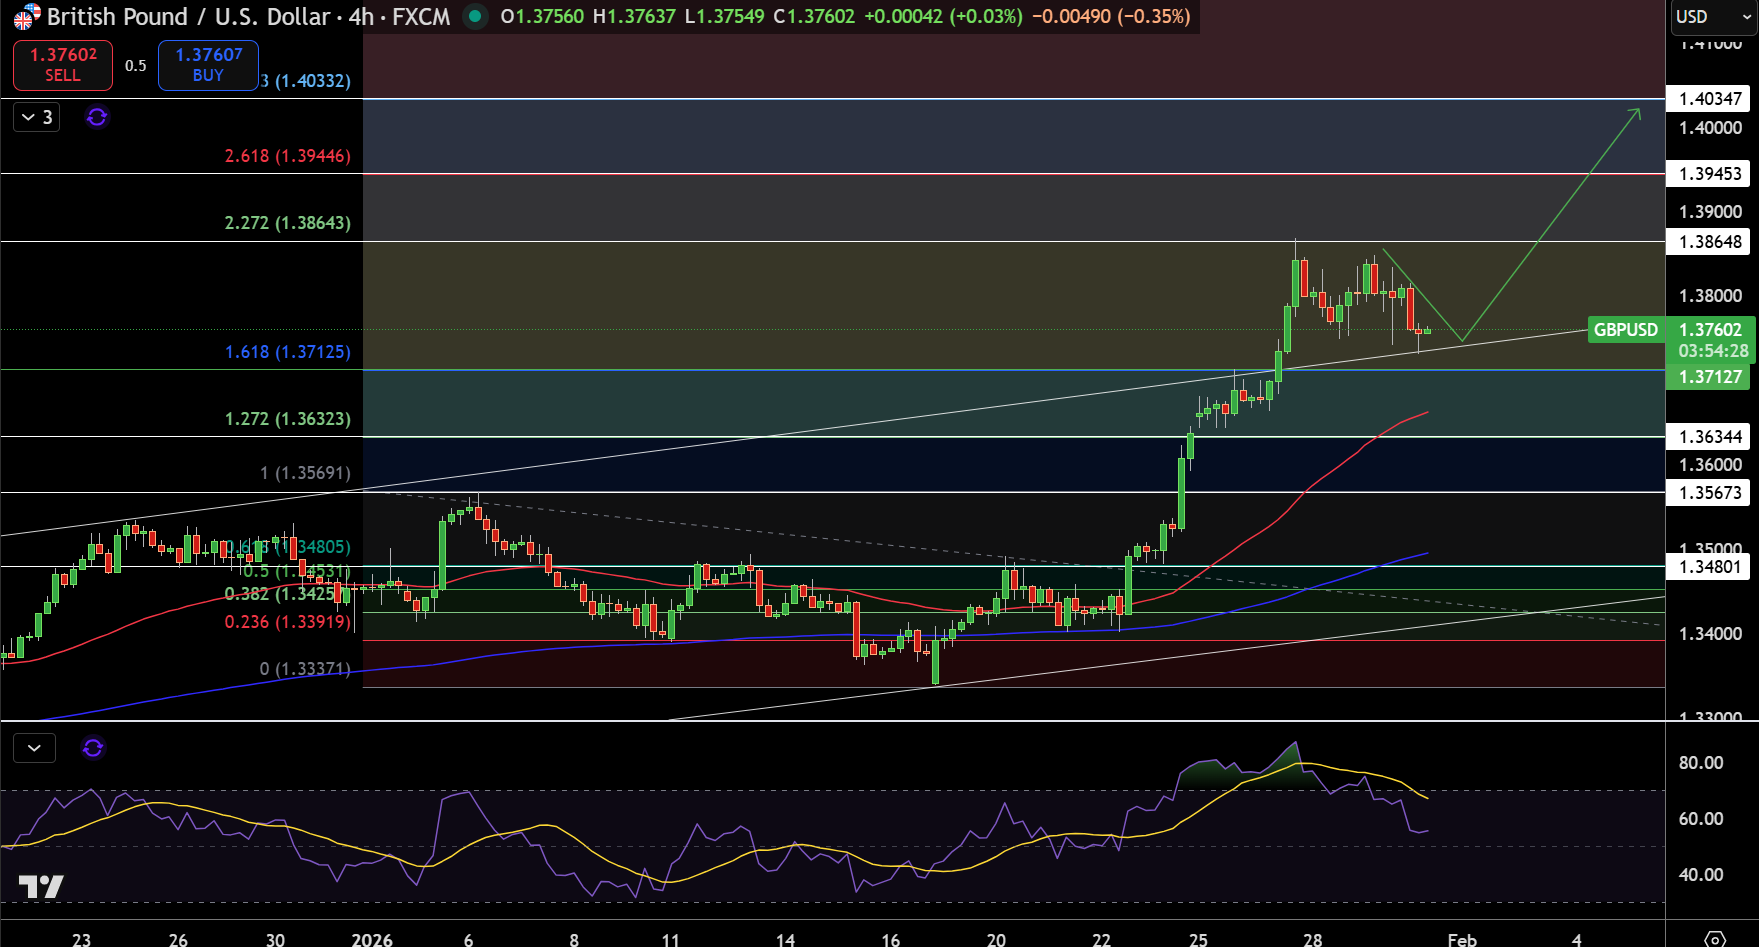Click the Feb label on time axis
1759x947 pixels.
(1462, 939)
